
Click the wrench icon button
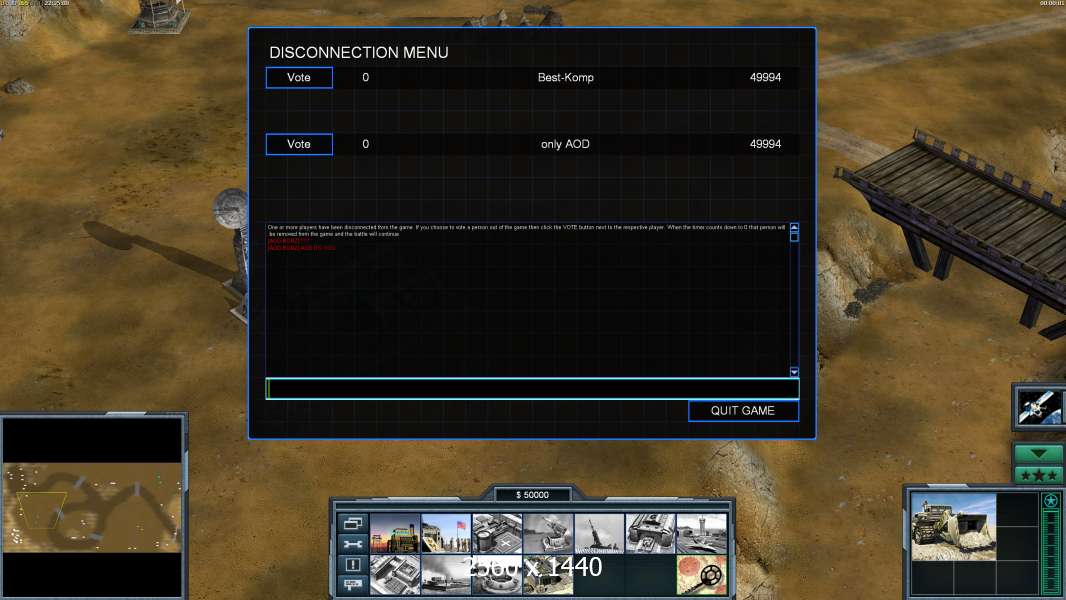coord(352,544)
